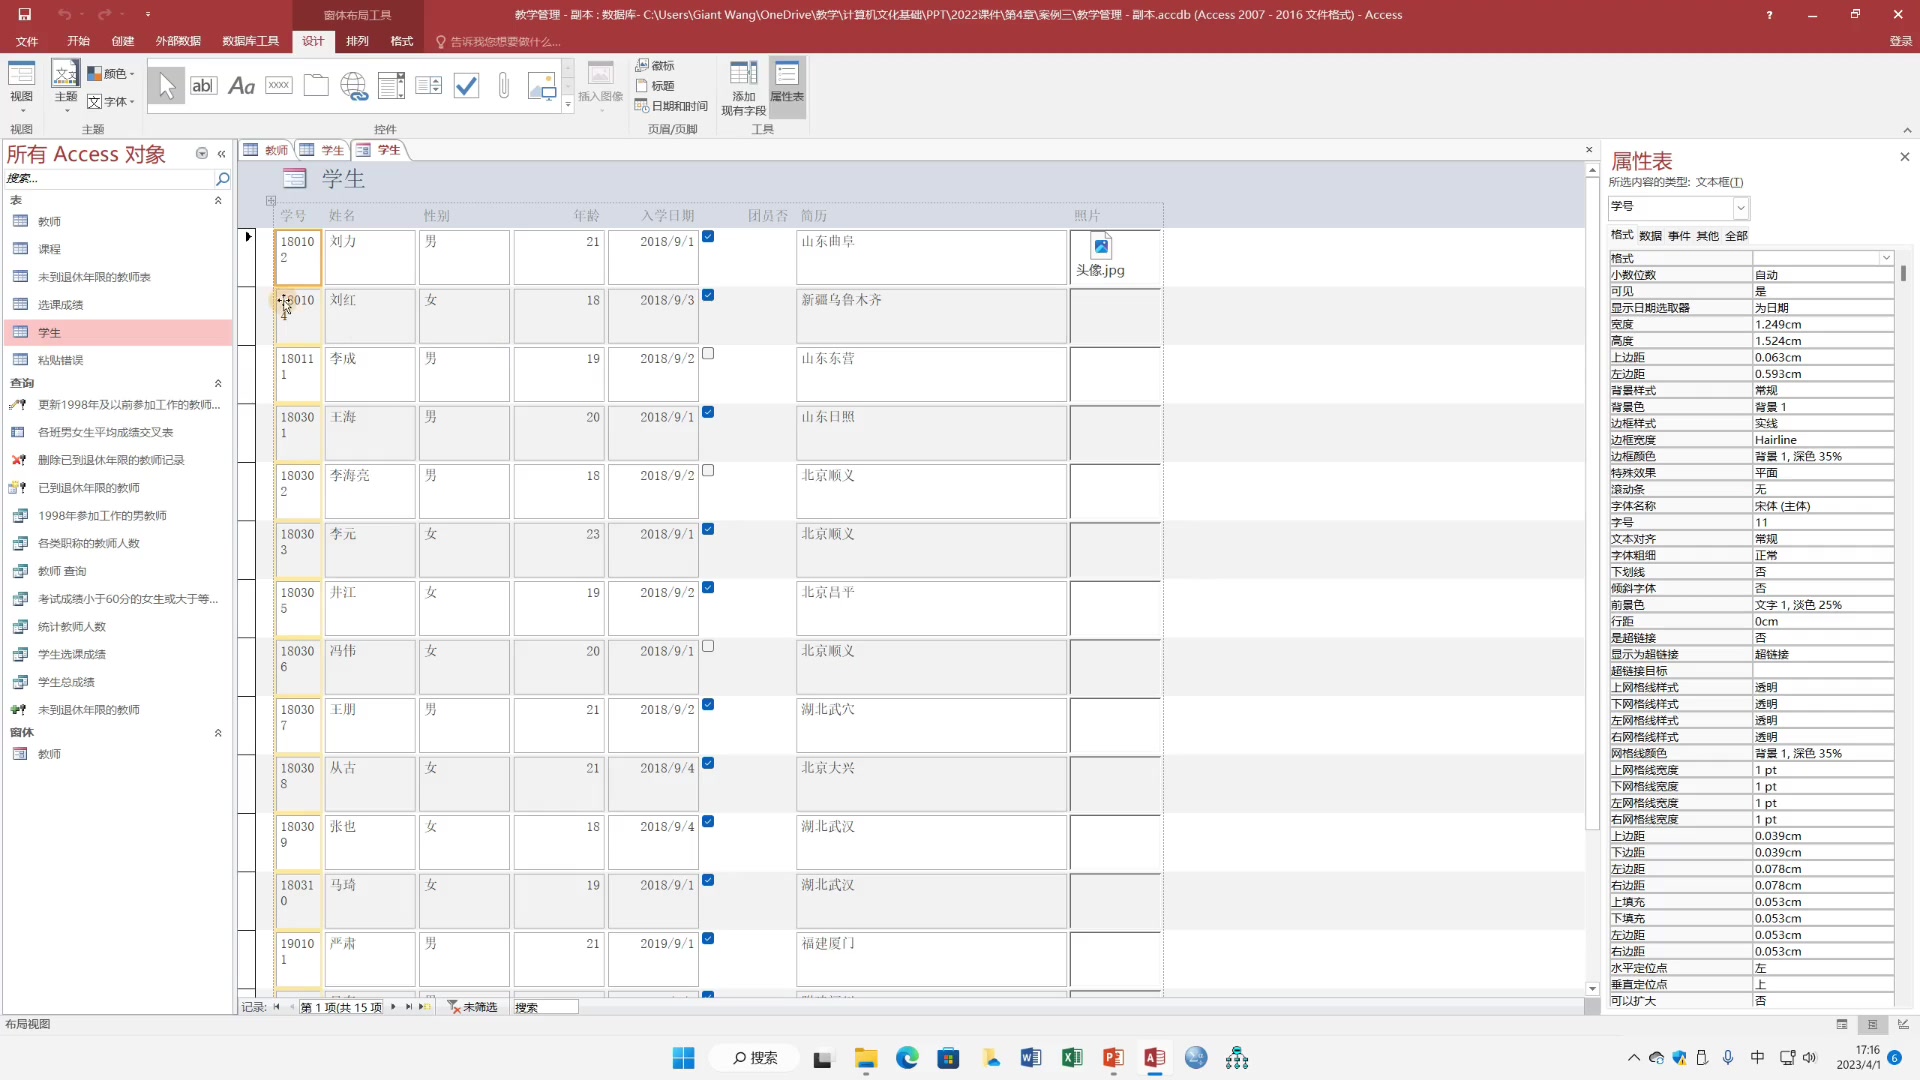Pick the Combo Box control icon
1920x1080 pixels.
[391, 86]
